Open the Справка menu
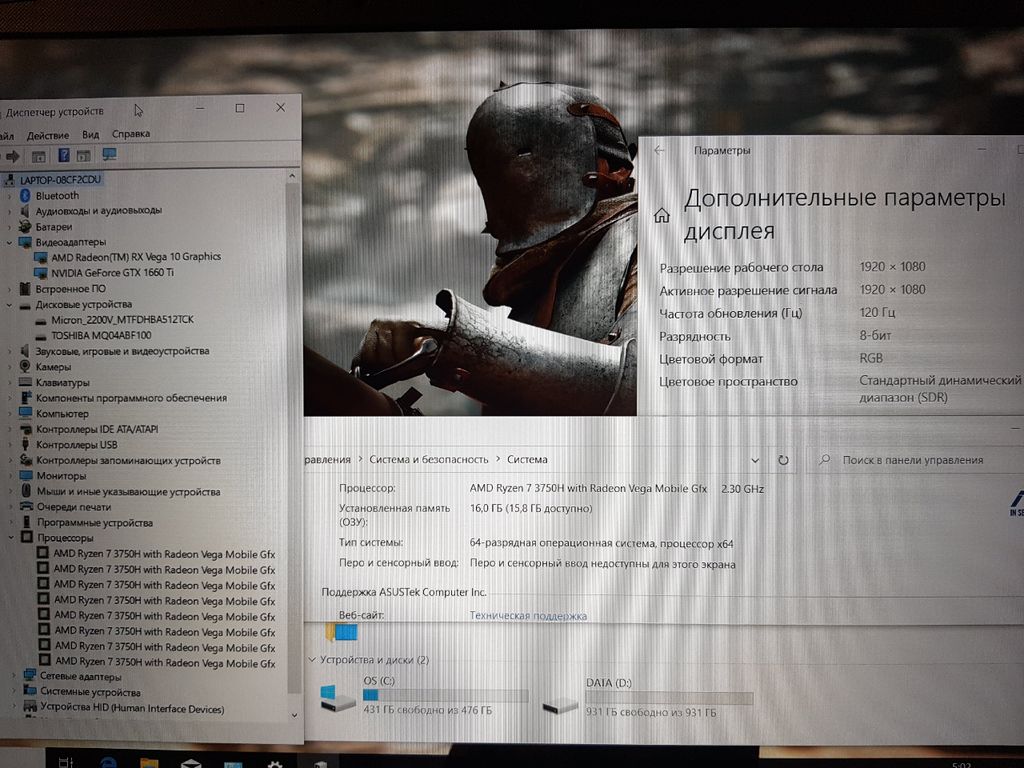This screenshot has height=768, width=1024. tap(131, 134)
